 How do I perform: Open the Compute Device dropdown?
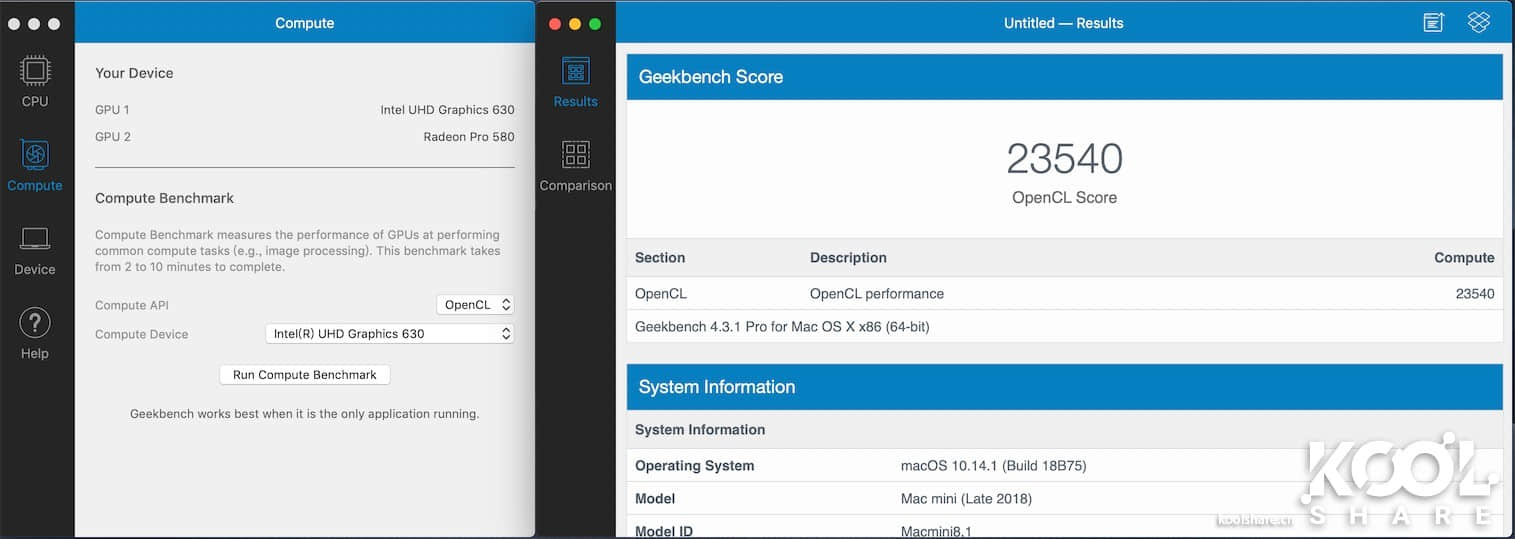click(x=389, y=334)
